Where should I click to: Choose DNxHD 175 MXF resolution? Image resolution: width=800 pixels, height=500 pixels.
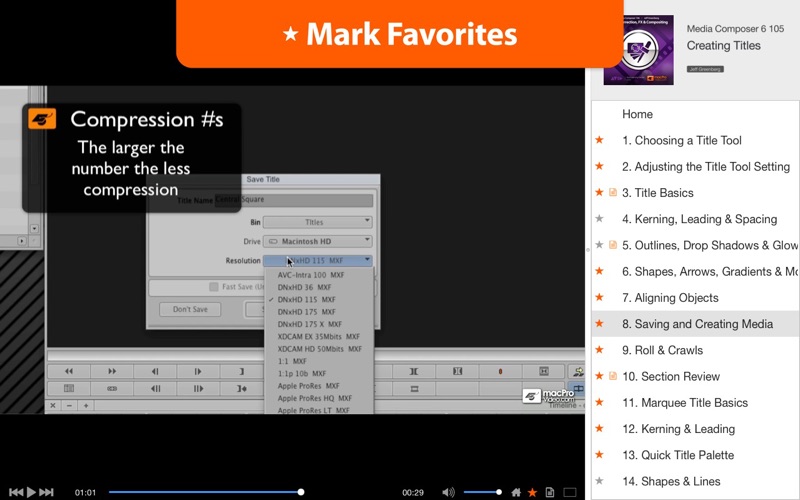coord(319,312)
